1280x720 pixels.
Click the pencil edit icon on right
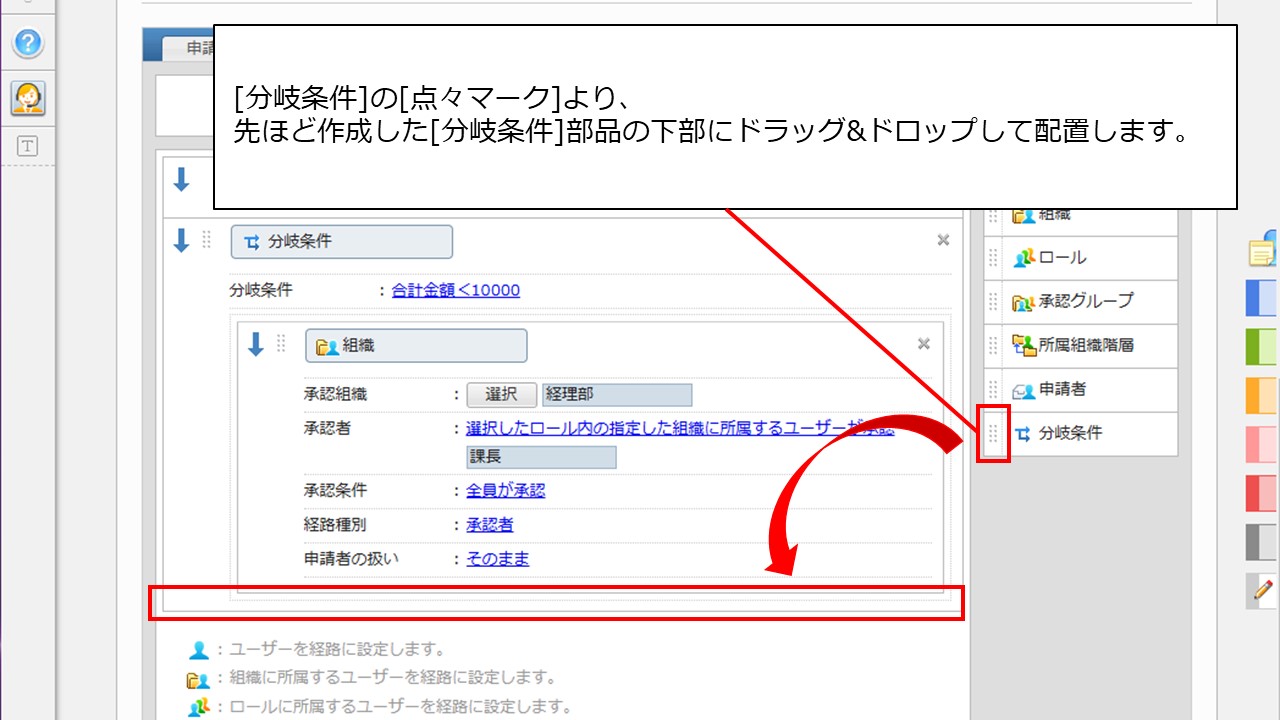click(x=1264, y=589)
